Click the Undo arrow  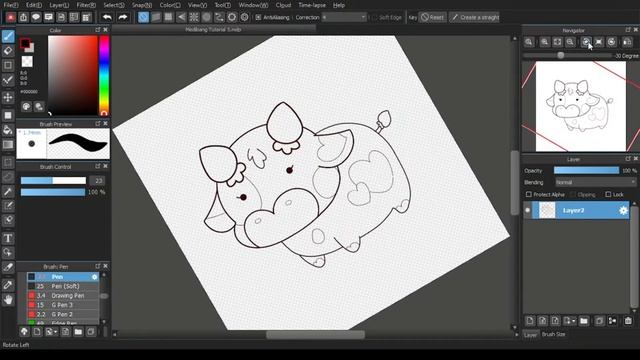[107, 17]
